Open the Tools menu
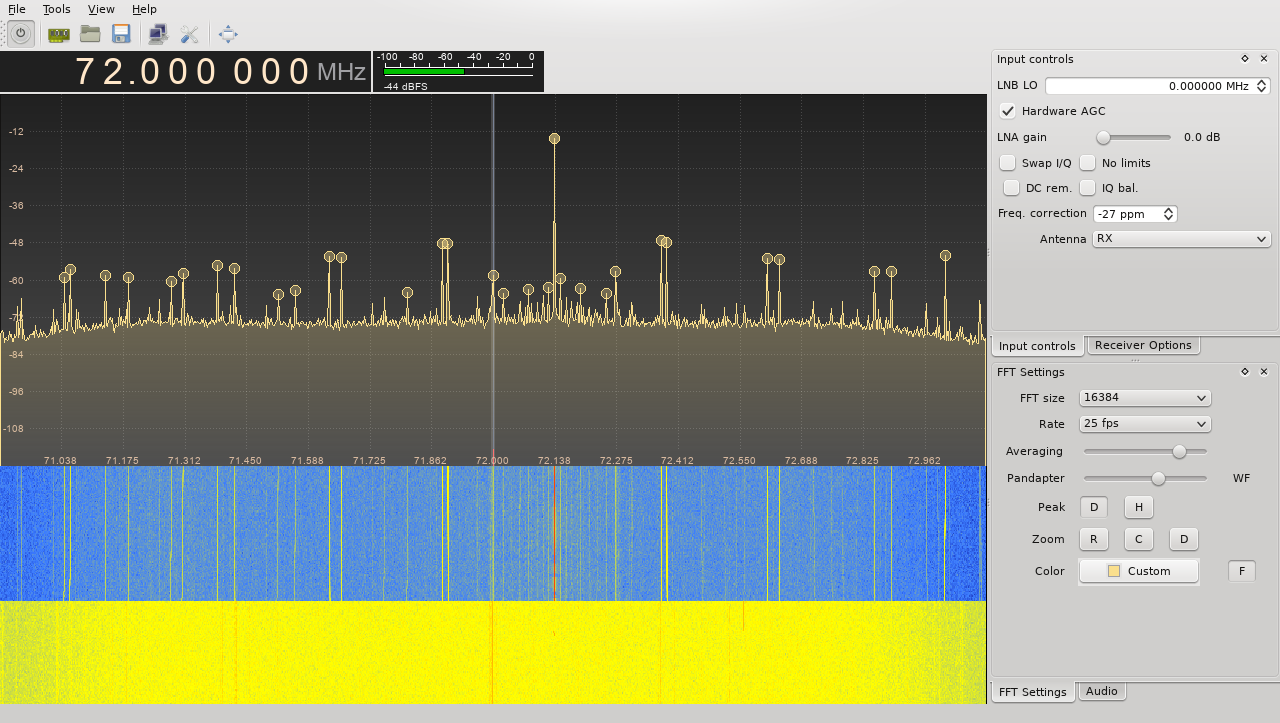 tap(56, 9)
